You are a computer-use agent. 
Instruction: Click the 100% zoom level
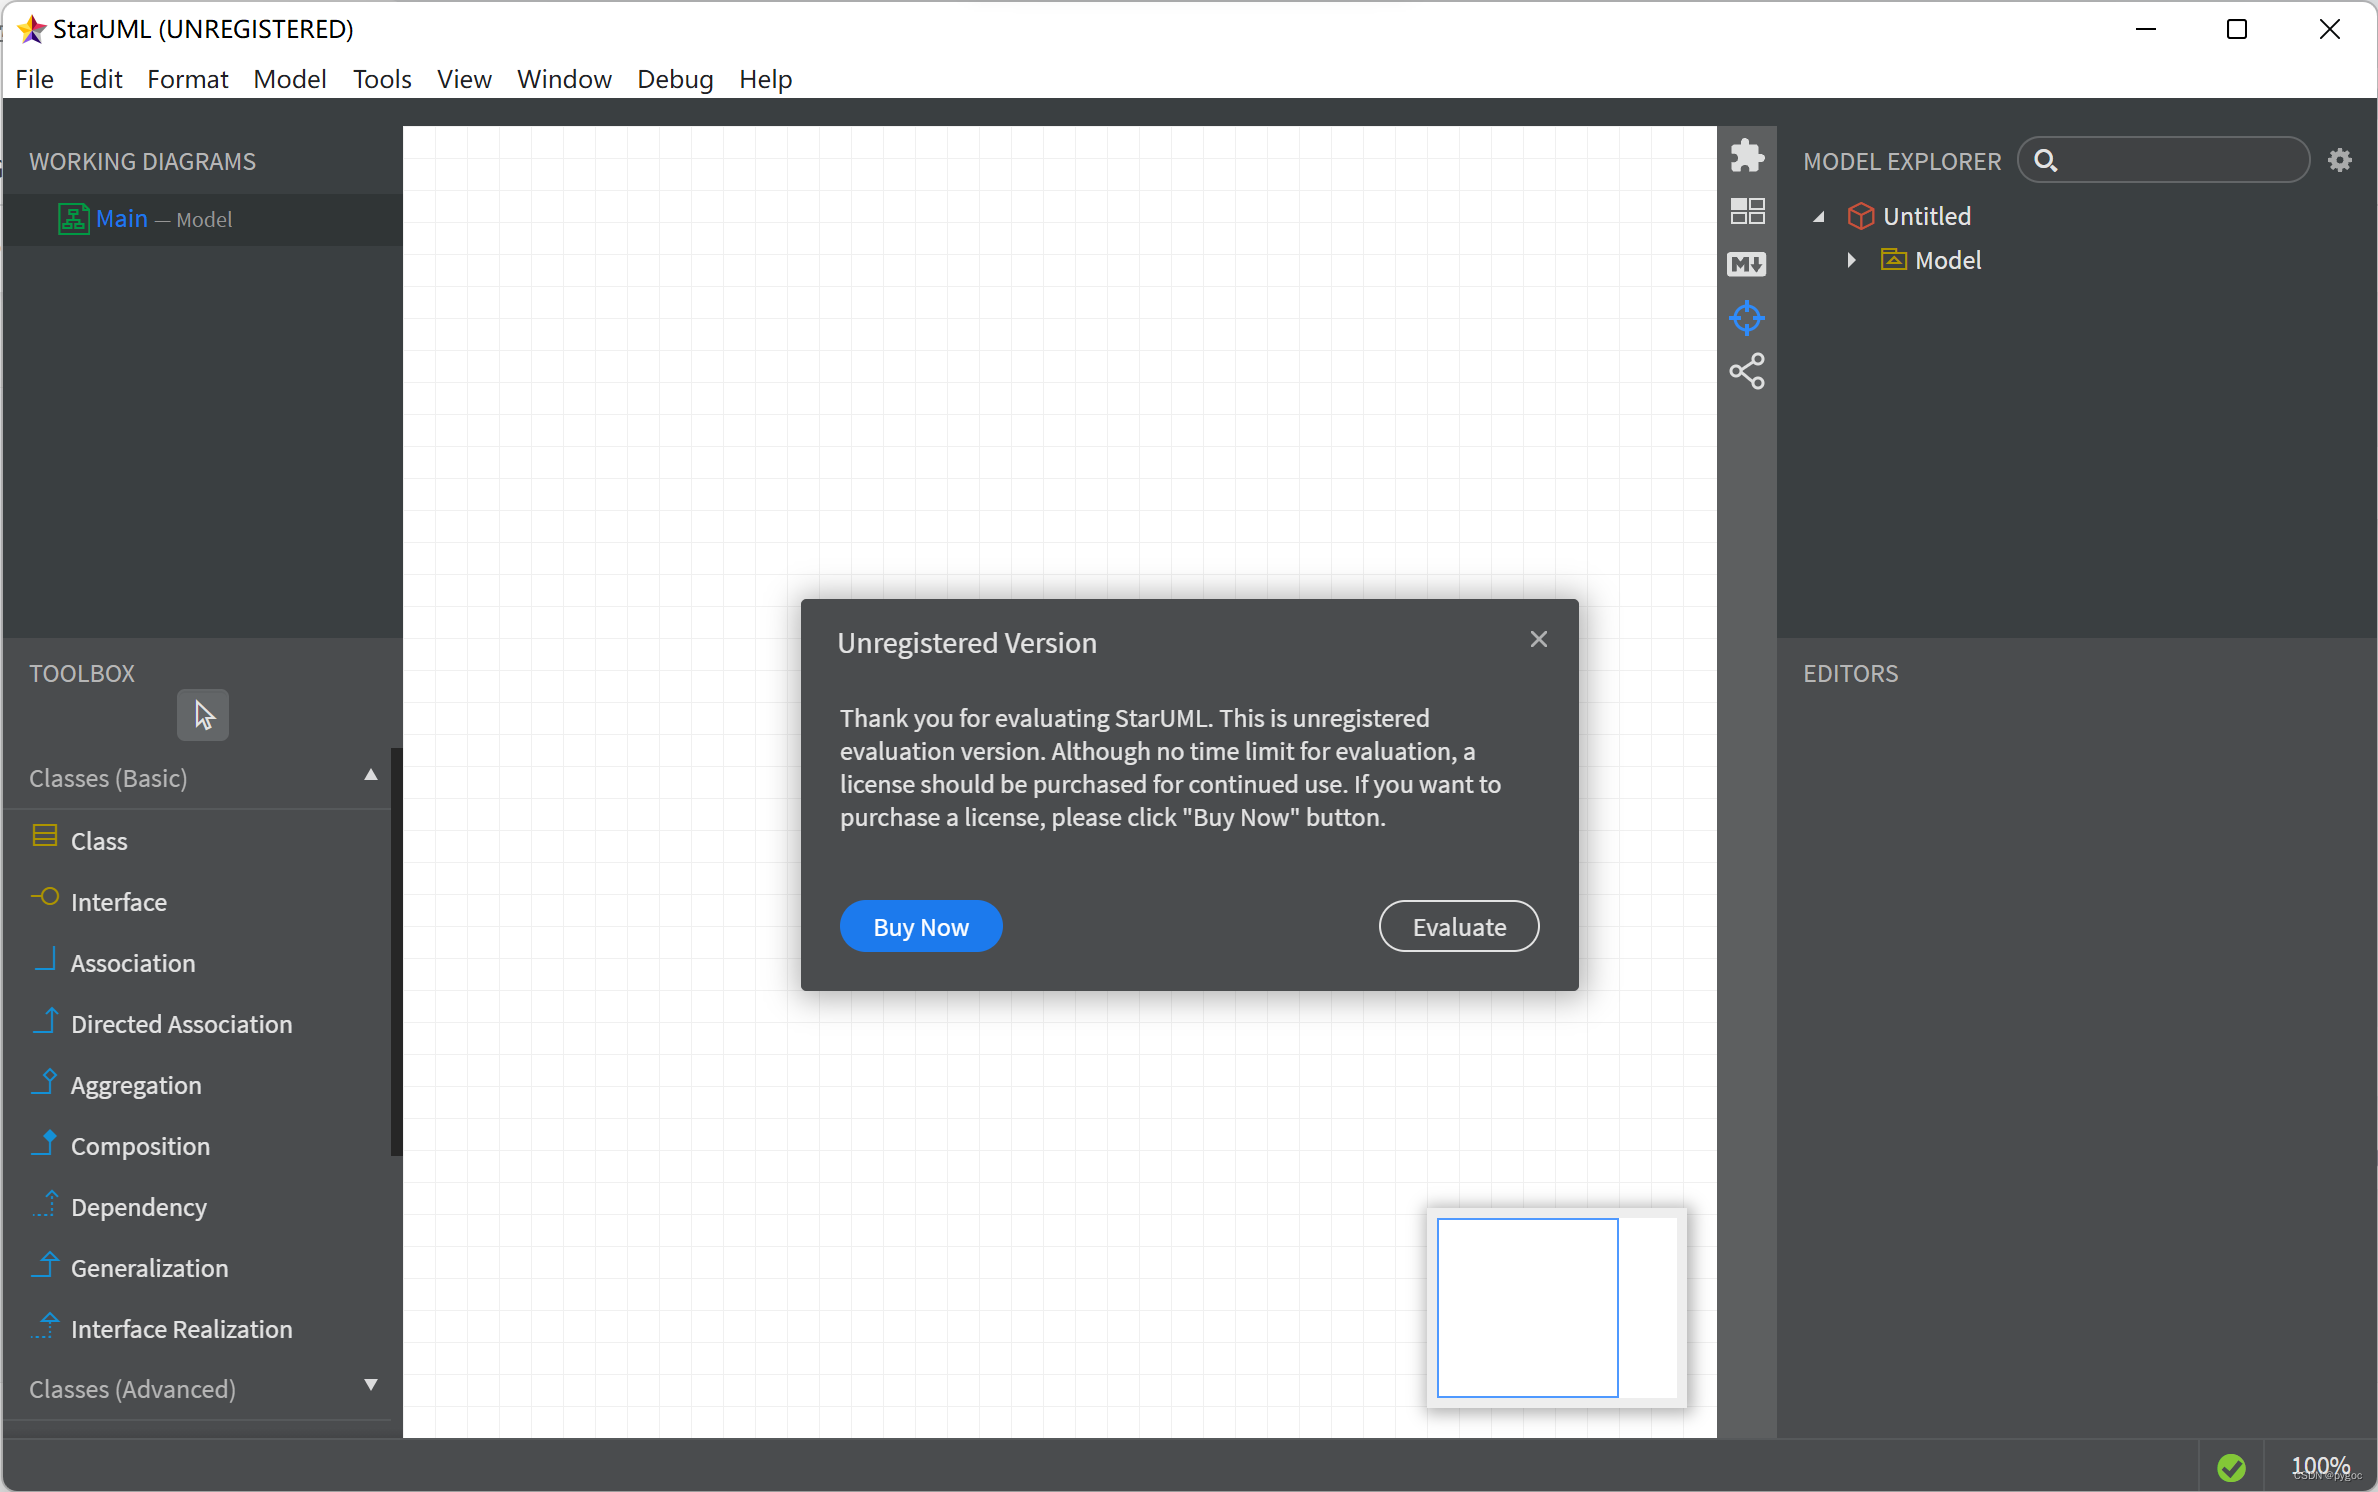click(x=2320, y=1466)
